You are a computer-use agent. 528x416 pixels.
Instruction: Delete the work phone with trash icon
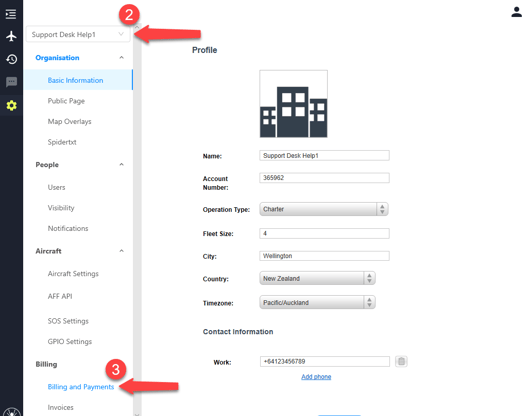click(x=401, y=361)
